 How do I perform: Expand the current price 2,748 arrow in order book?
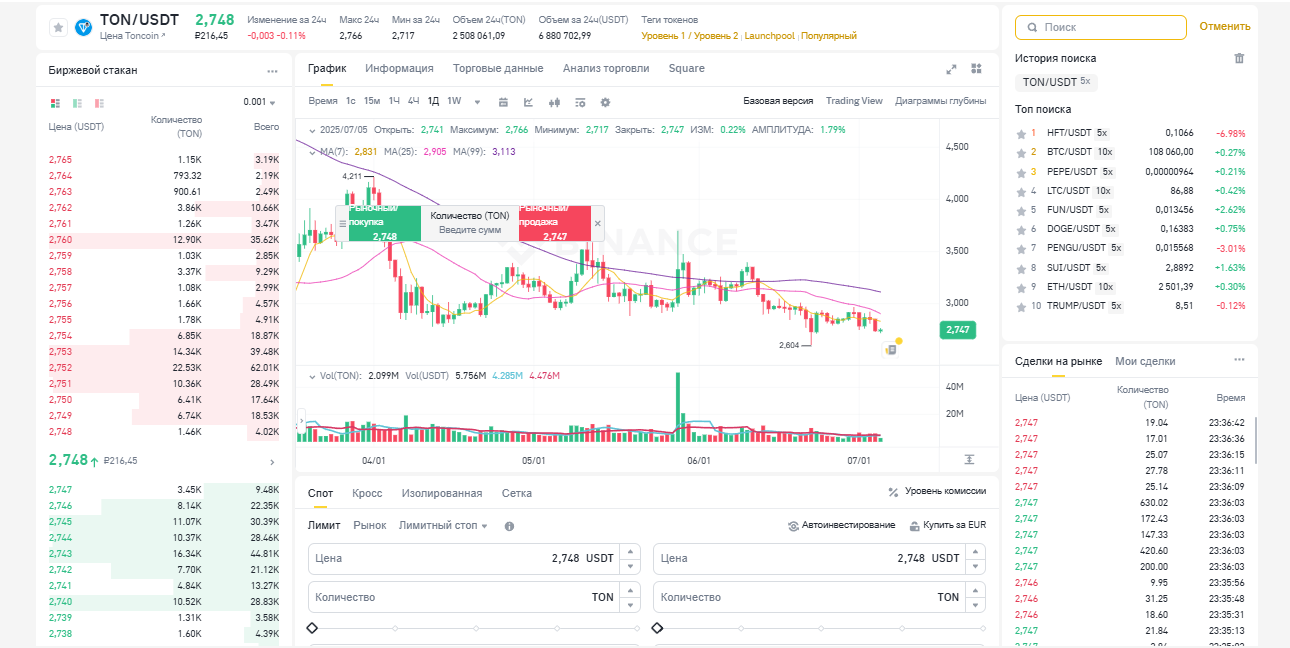click(272, 462)
